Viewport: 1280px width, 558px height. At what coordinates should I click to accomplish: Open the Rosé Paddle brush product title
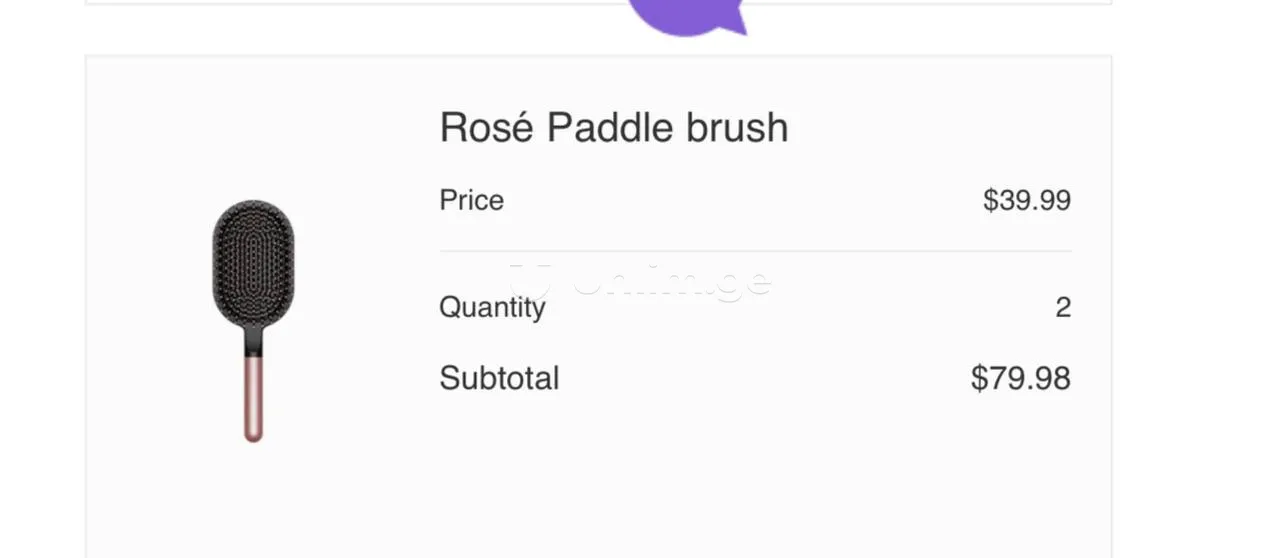coord(613,128)
